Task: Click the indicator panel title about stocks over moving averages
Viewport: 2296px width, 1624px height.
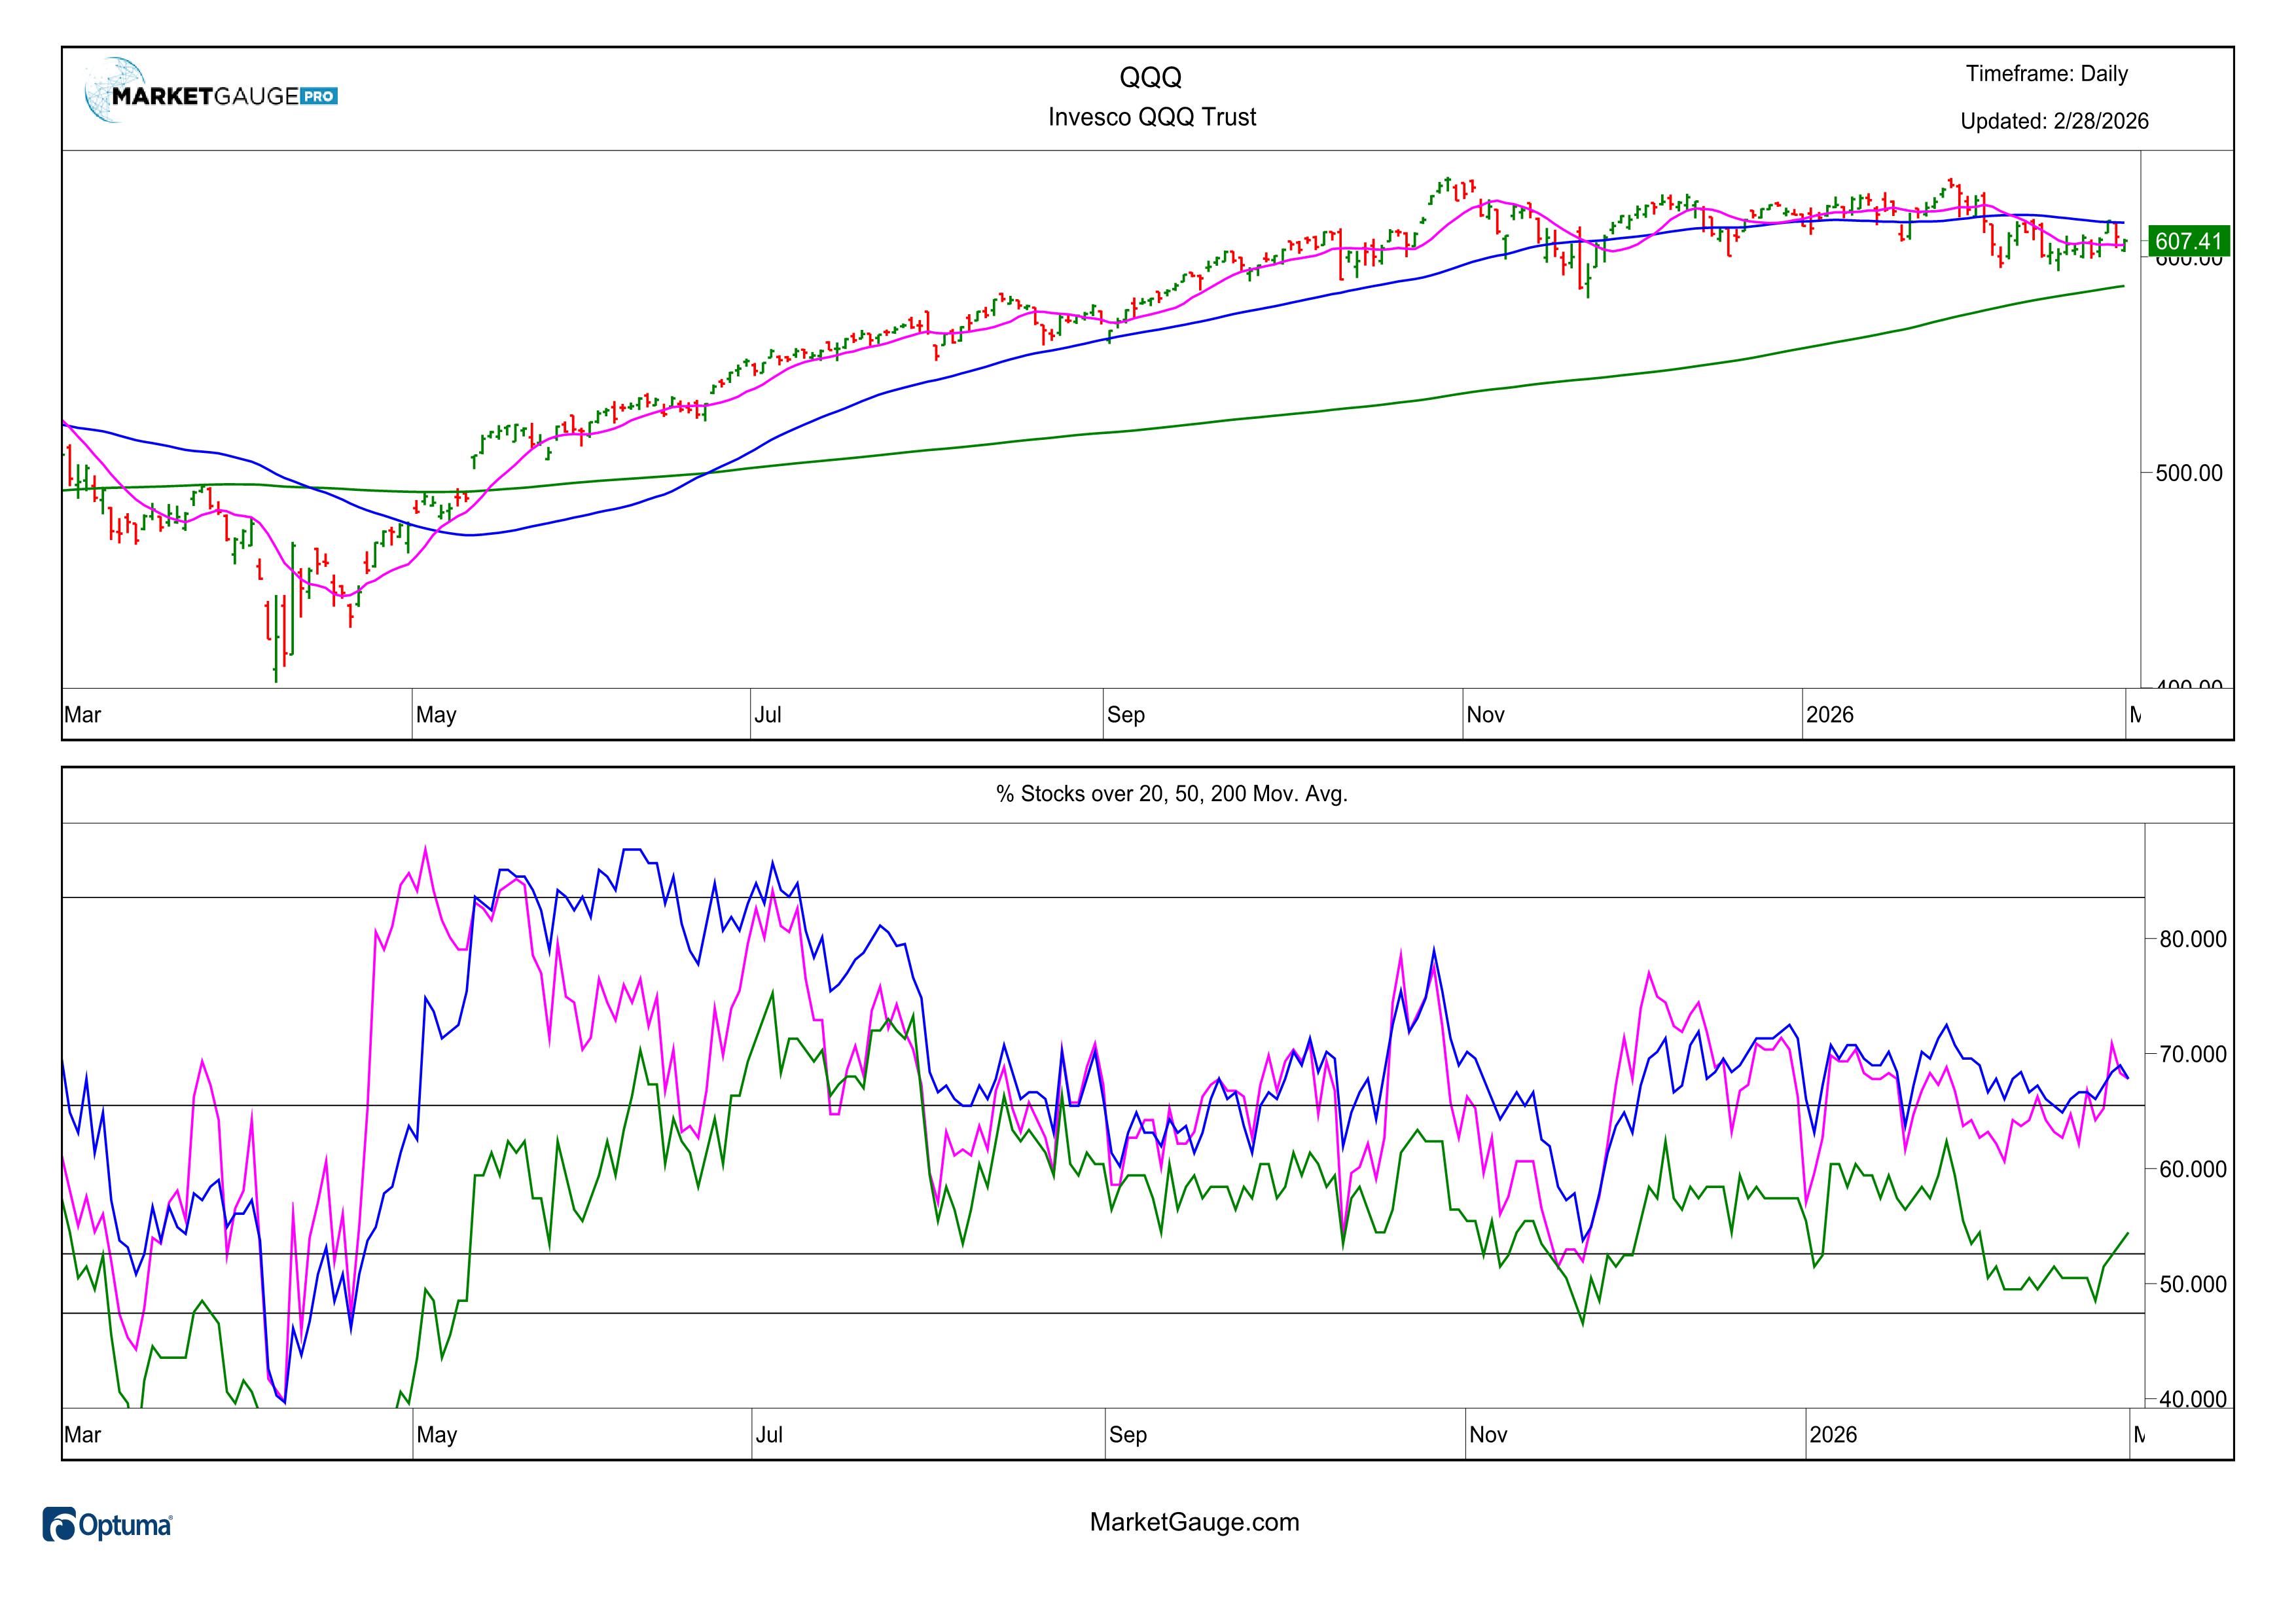Action: [x=1171, y=794]
